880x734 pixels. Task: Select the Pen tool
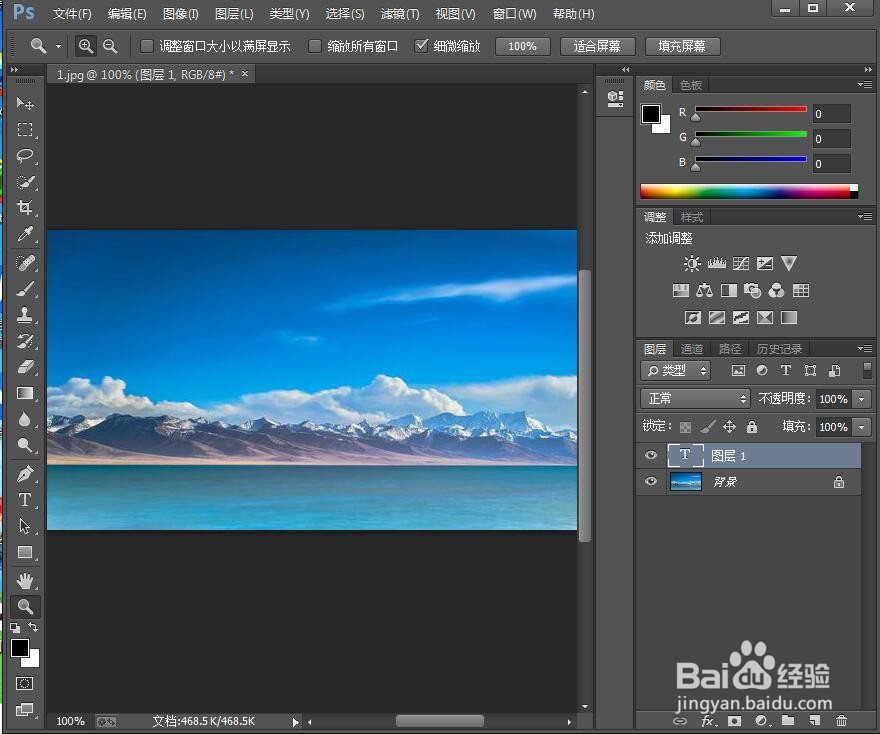(x=25, y=474)
